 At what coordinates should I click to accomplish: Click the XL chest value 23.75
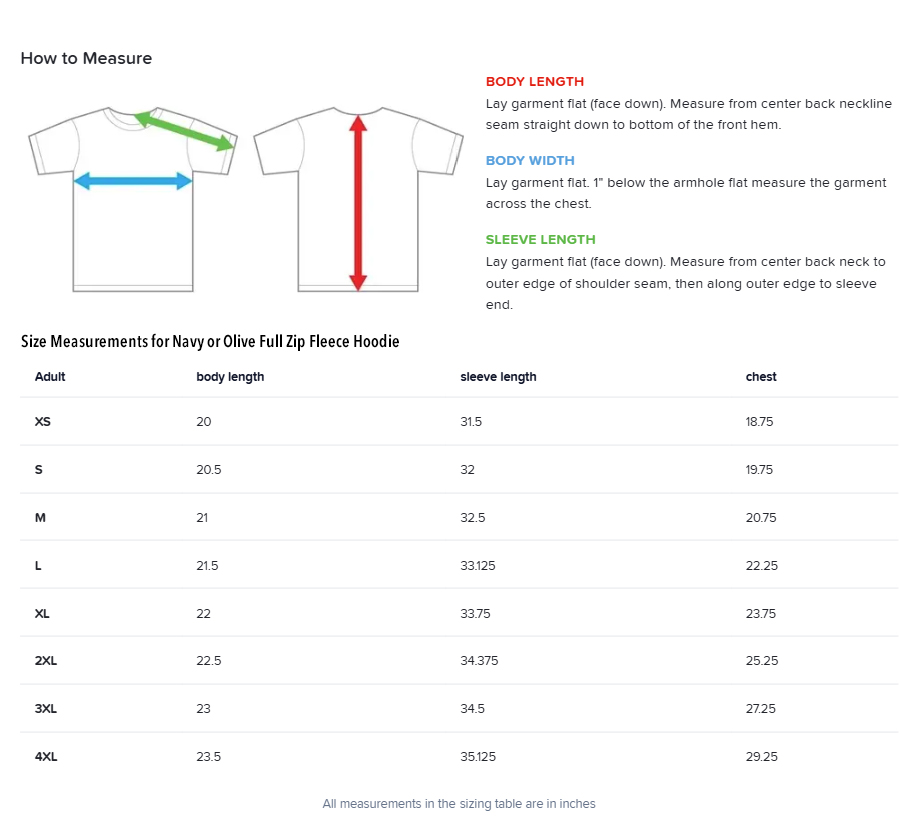pyautogui.click(x=760, y=614)
